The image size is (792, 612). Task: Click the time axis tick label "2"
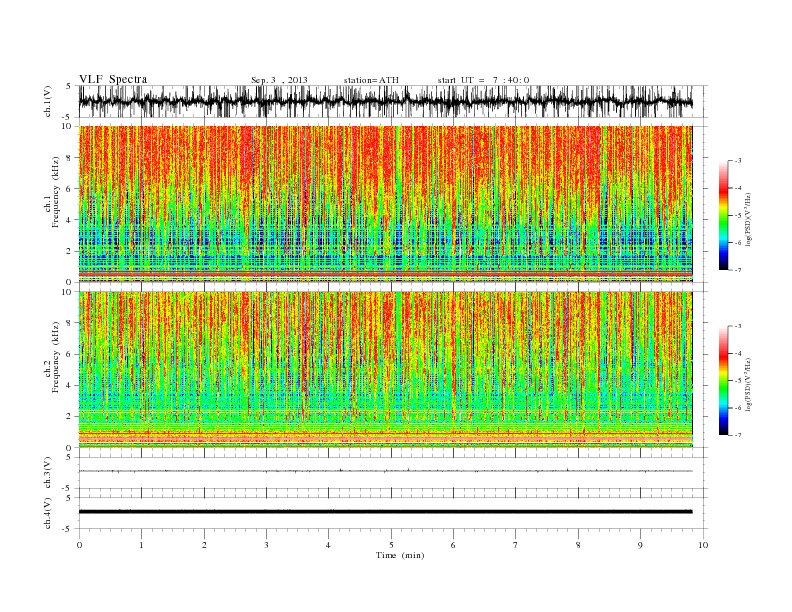pos(204,545)
